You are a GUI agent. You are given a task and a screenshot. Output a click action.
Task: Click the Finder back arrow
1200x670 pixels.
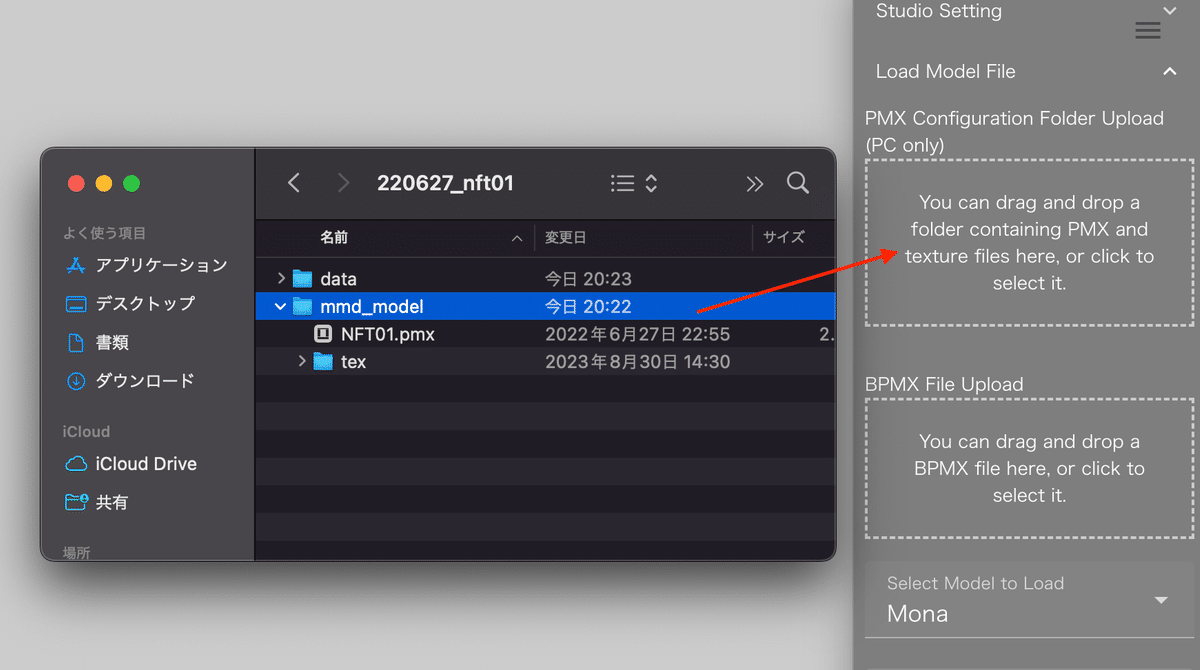(x=294, y=183)
